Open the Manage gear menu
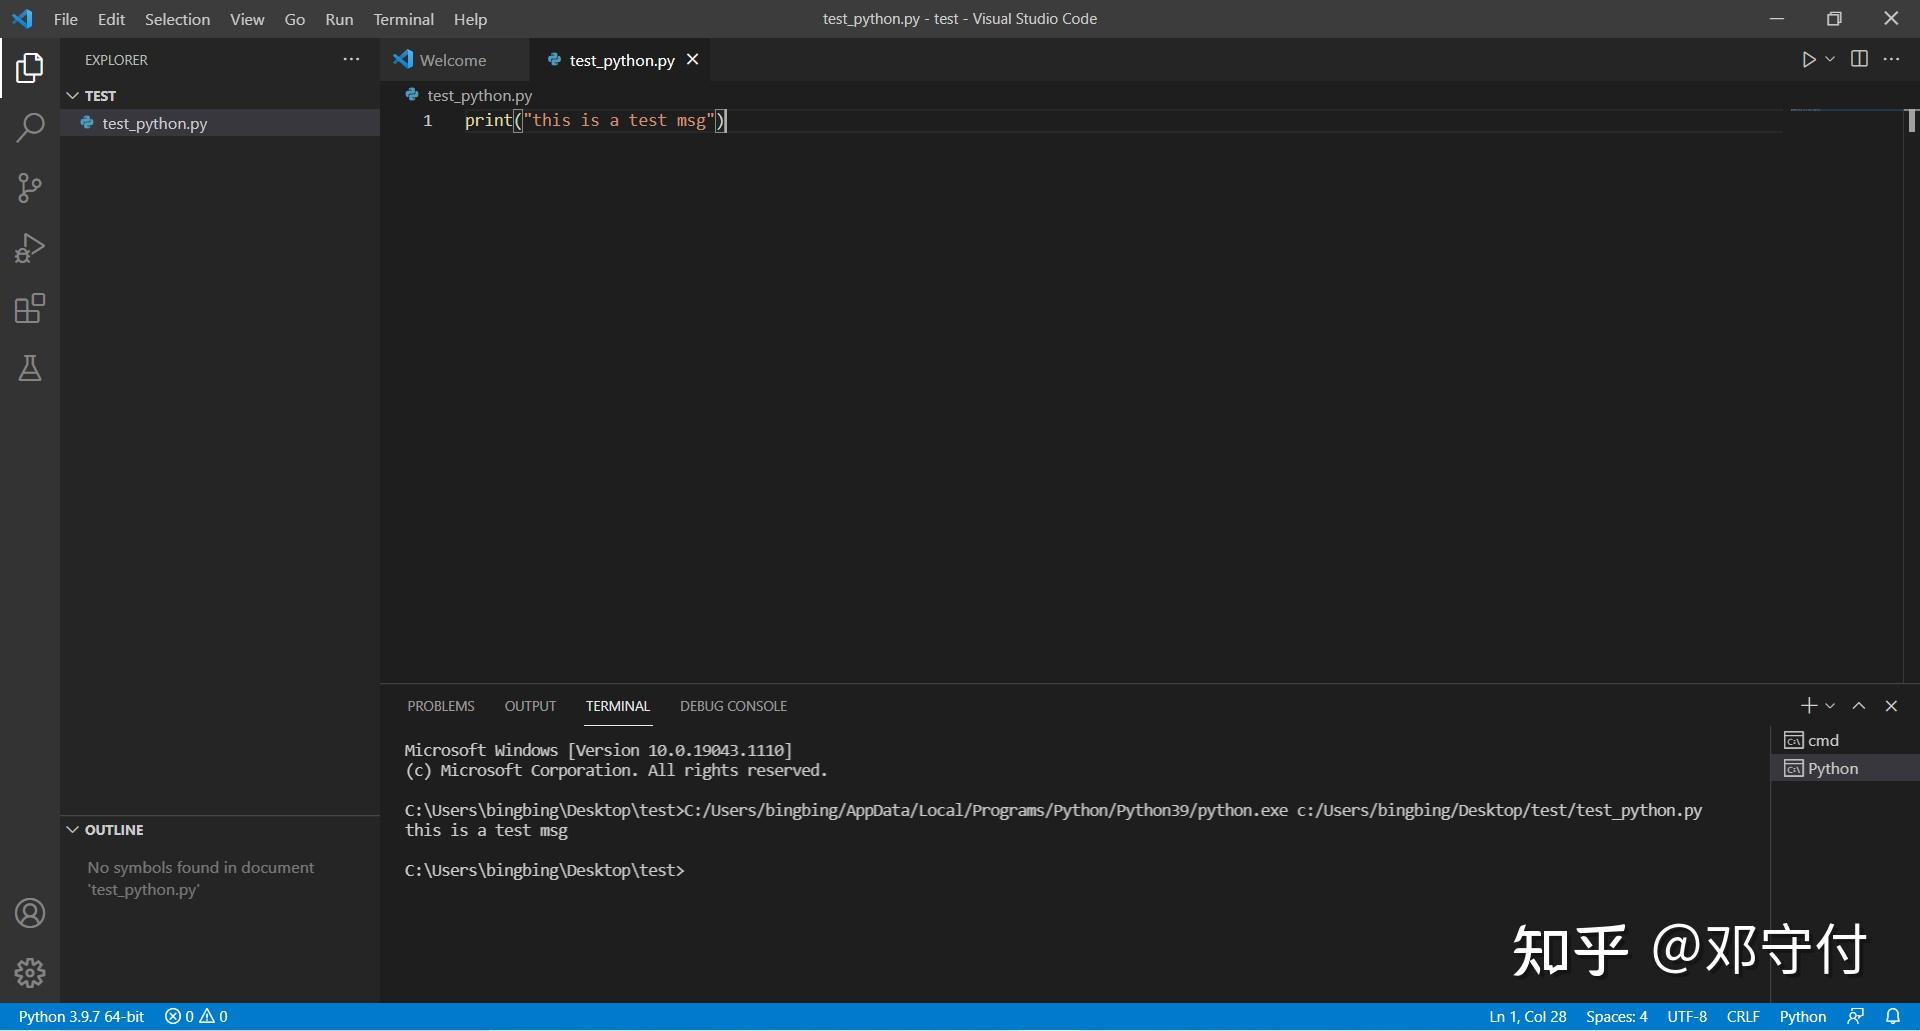This screenshot has width=1920, height=1031. pyautogui.click(x=29, y=972)
